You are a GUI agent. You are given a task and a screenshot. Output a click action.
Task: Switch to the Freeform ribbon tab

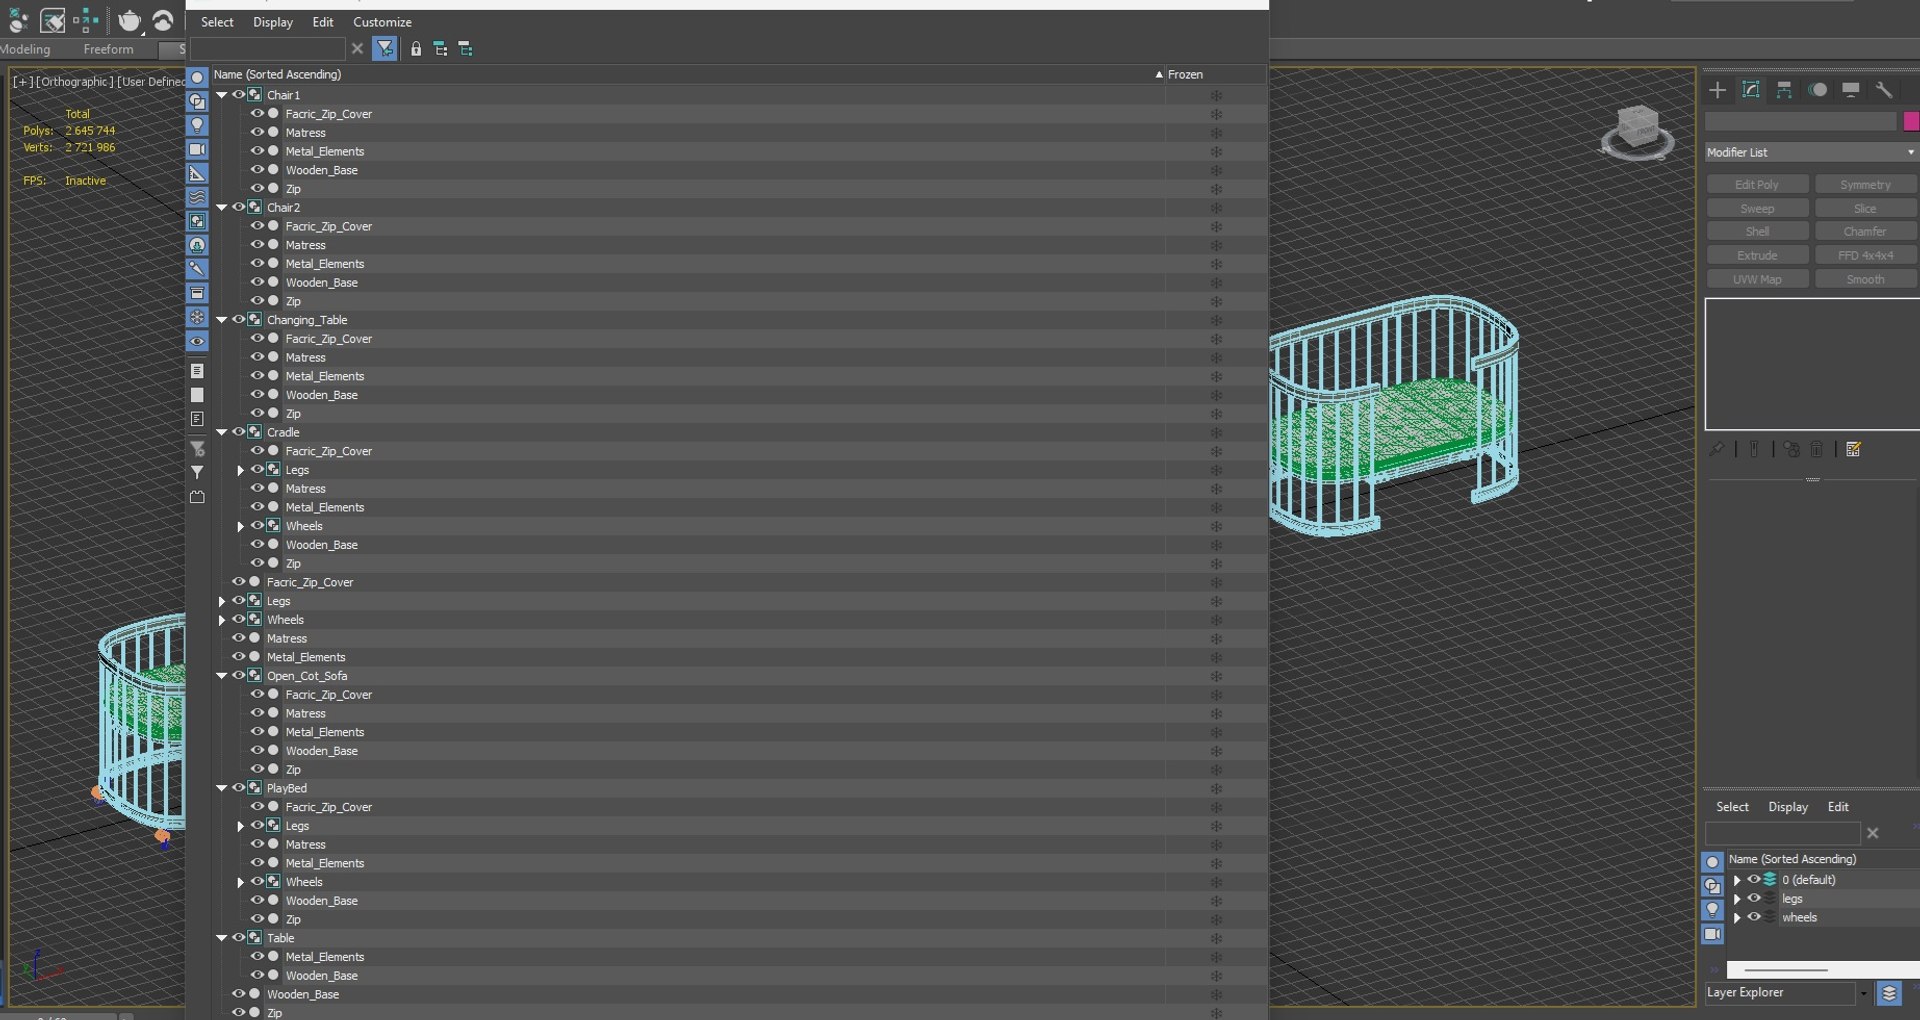(108, 49)
